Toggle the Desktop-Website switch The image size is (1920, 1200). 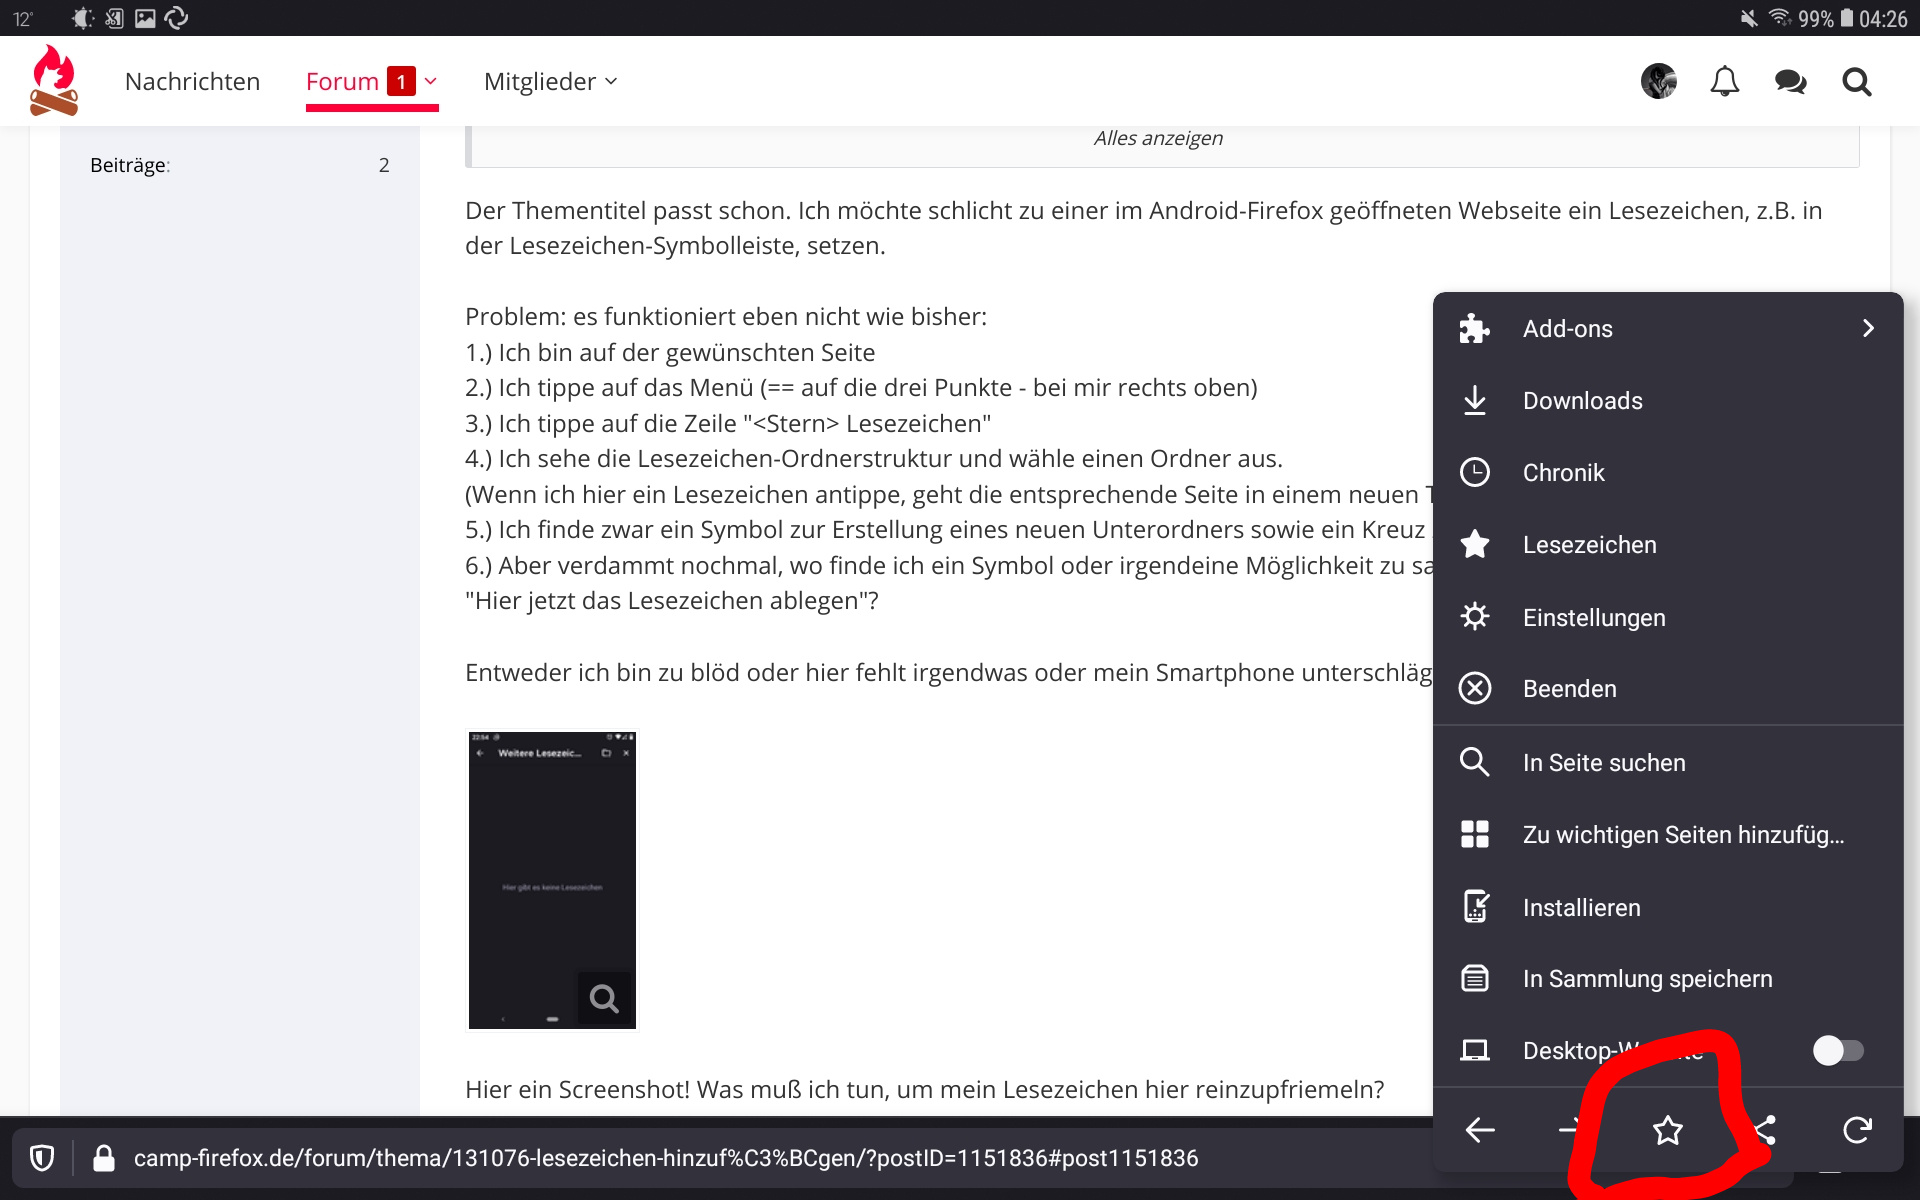pyautogui.click(x=1838, y=1050)
